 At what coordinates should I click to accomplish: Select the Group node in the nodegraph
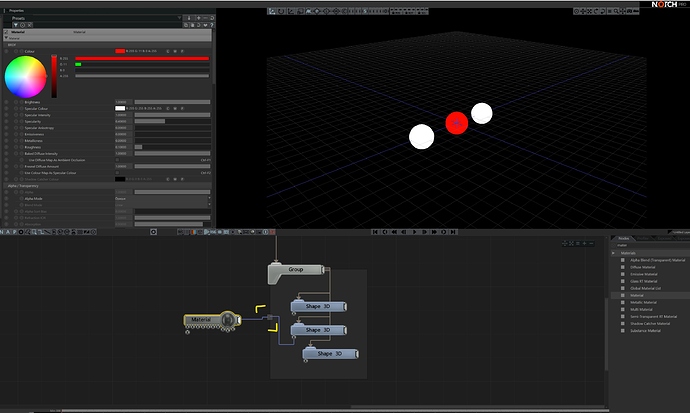coord(296,270)
